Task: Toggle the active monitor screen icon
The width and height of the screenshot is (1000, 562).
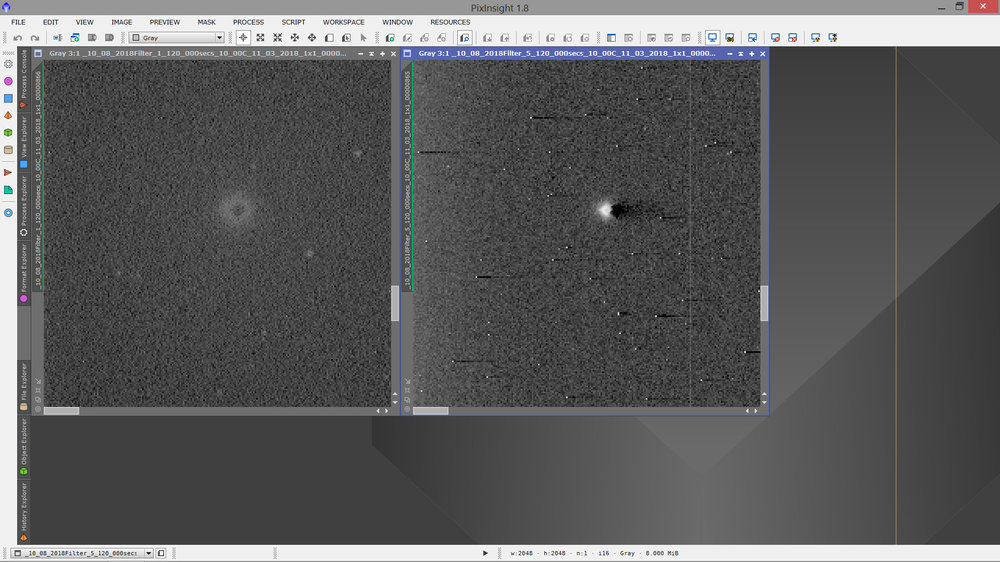Action: click(712, 38)
